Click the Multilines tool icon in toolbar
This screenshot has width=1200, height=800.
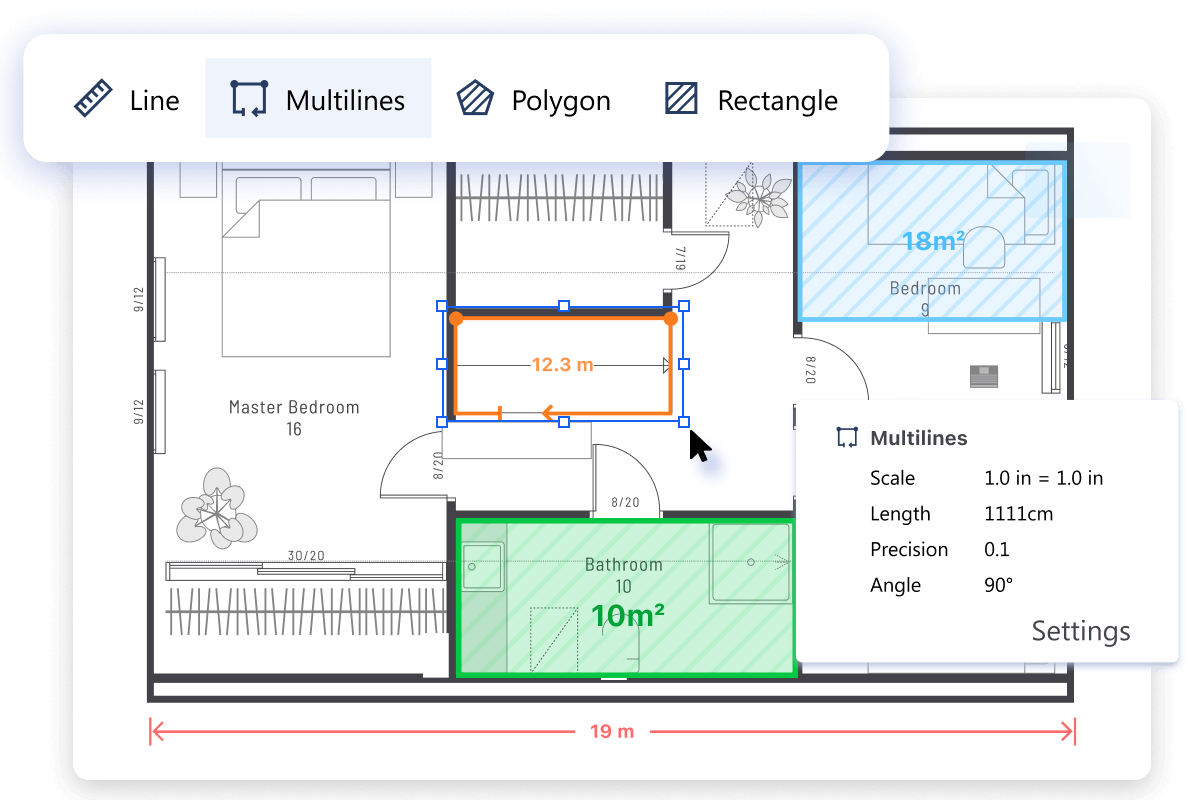tap(248, 100)
